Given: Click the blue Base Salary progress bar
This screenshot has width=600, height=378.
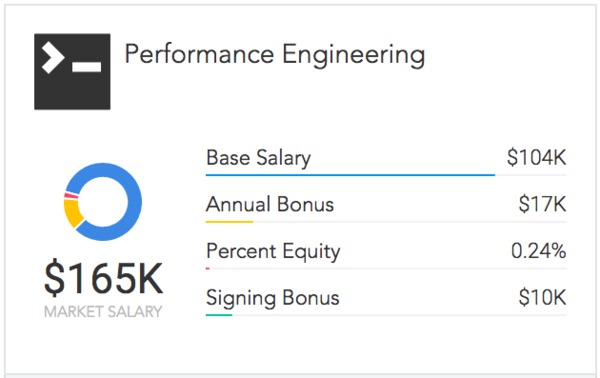Looking at the screenshot, I should 350,175.
